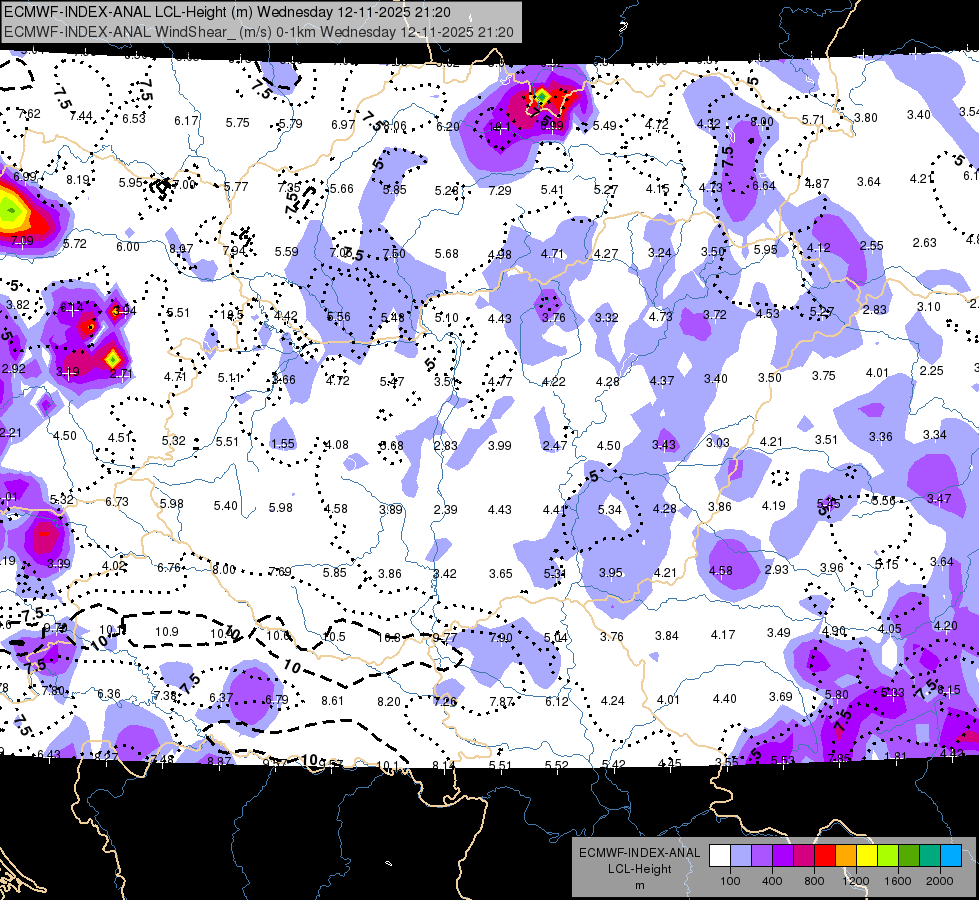Click the wind shear value 10.9
This screenshot has width=979, height=900.
coord(167,632)
